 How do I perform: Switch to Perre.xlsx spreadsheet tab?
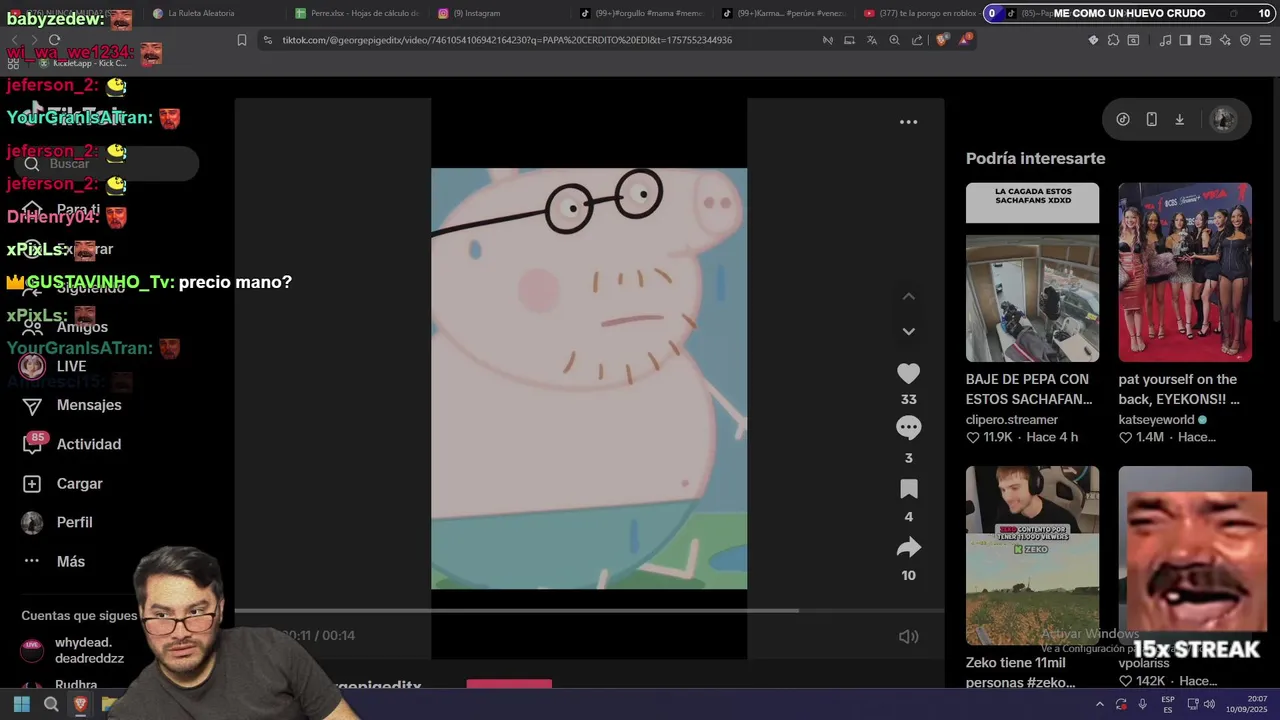click(x=358, y=13)
